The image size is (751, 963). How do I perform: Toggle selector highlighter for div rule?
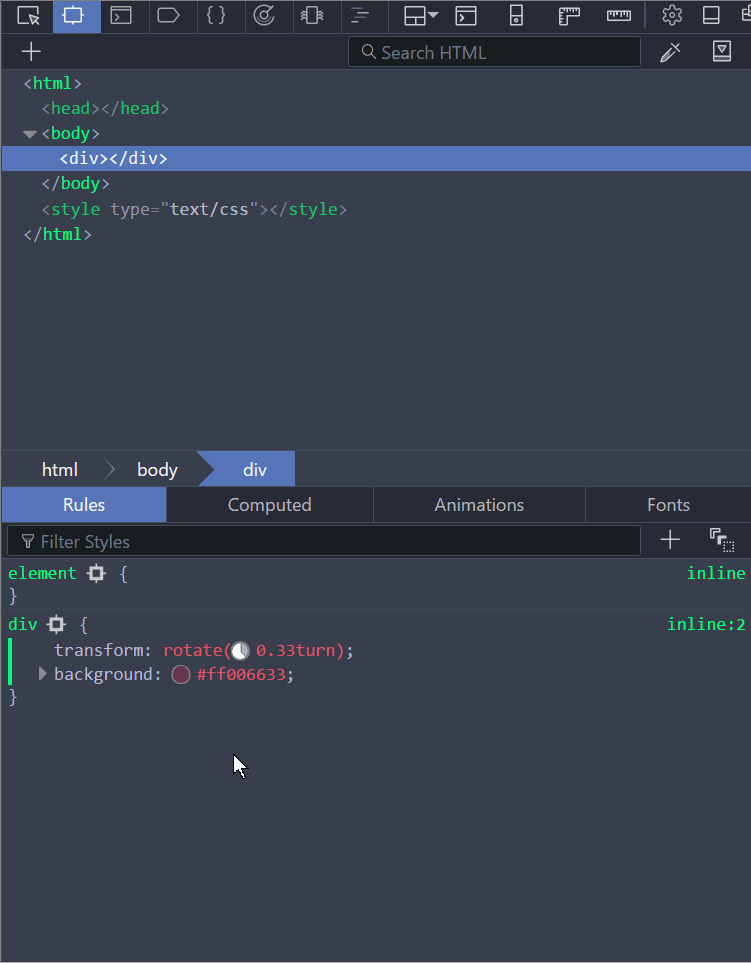tap(56, 625)
